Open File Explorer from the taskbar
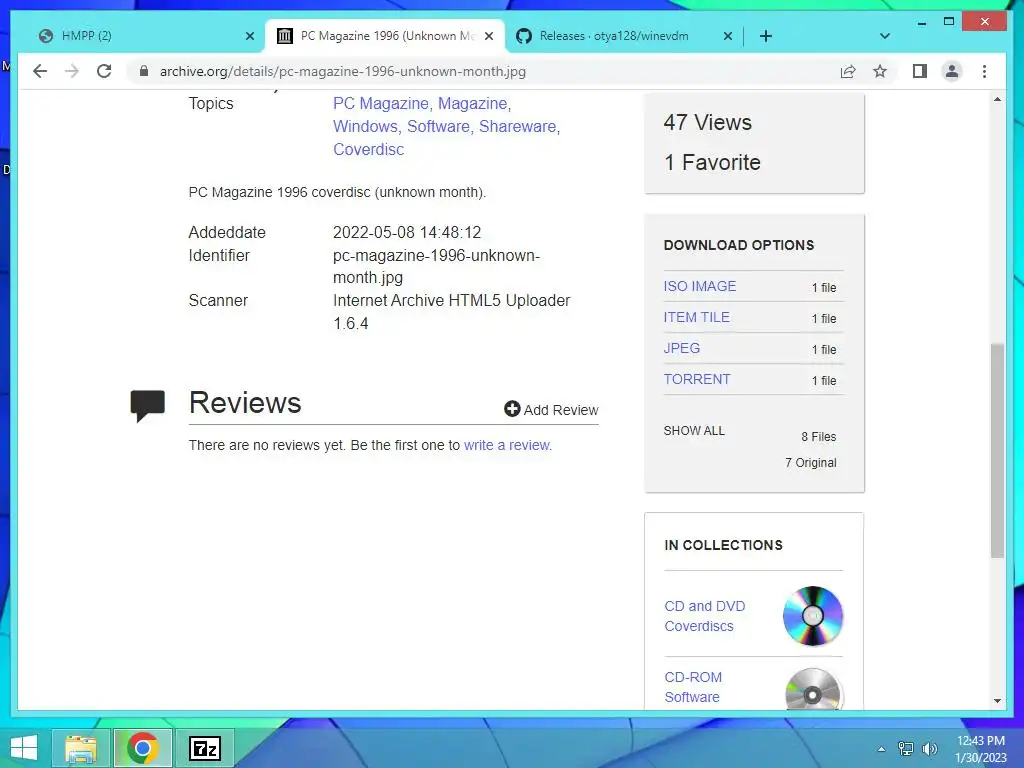 point(81,748)
